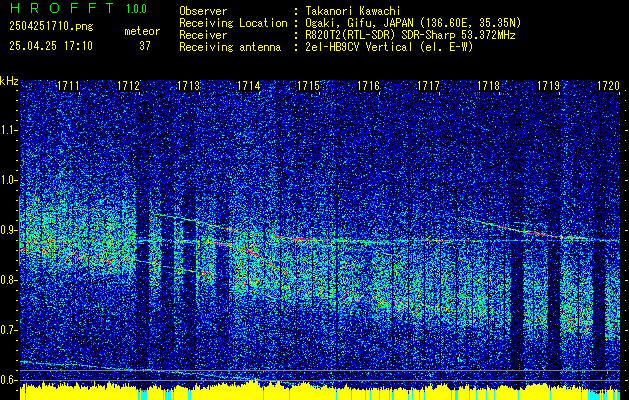The height and width of the screenshot is (400, 629).
Task: Click the 1717 time marker
Action: pos(429,85)
